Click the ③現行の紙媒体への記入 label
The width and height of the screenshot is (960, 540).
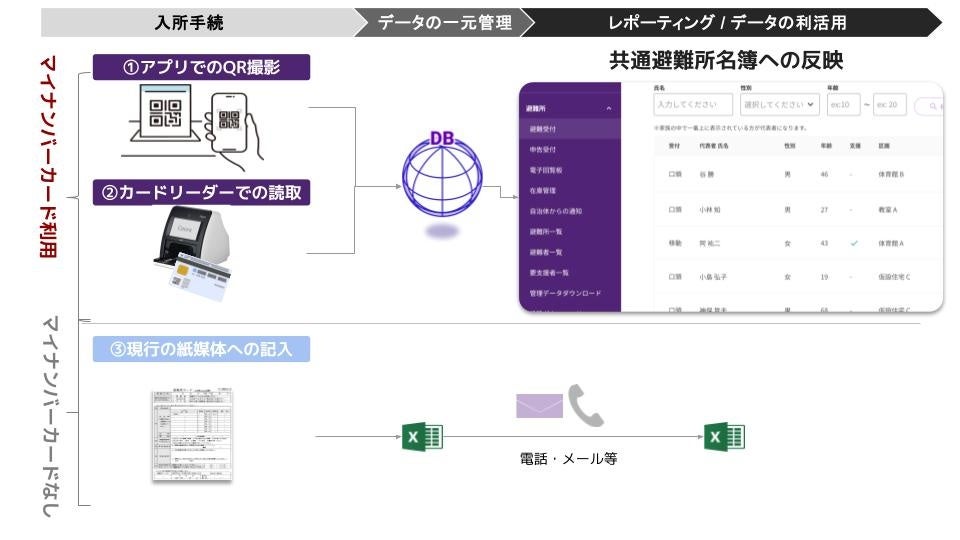(201, 349)
